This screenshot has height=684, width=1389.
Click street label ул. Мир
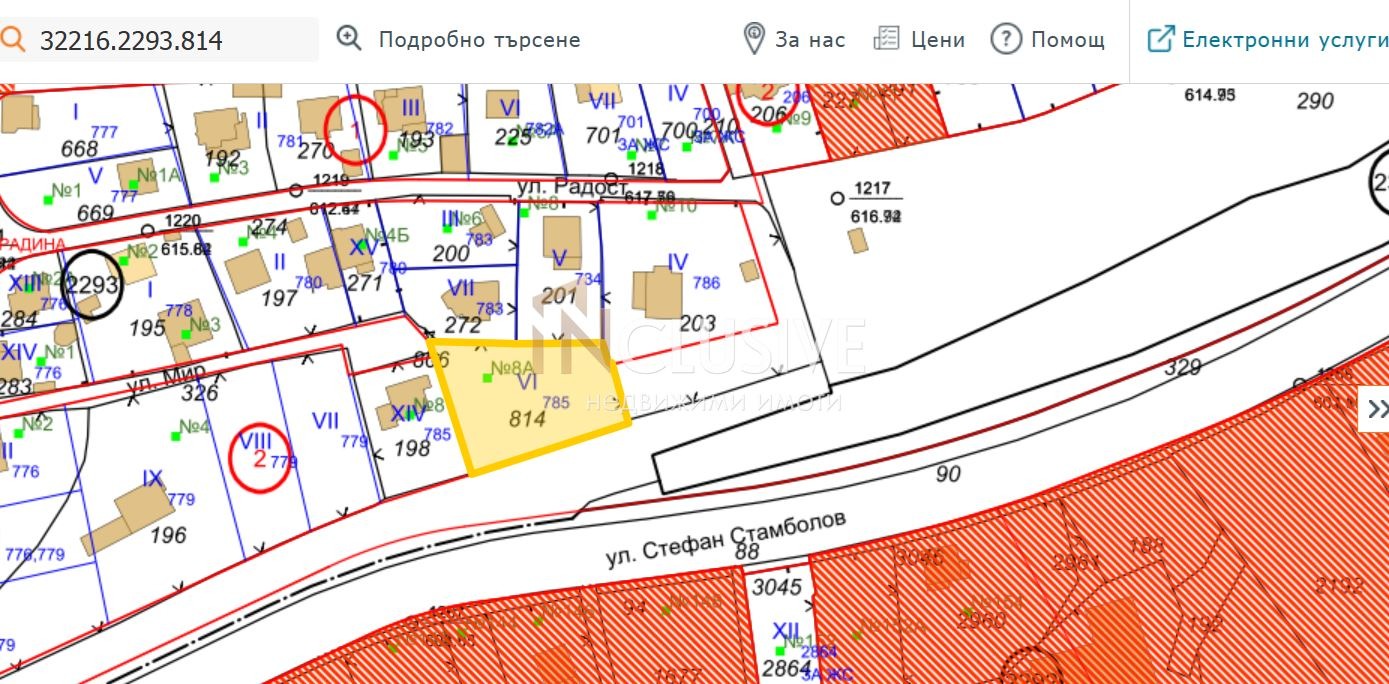[x=164, y=380]
